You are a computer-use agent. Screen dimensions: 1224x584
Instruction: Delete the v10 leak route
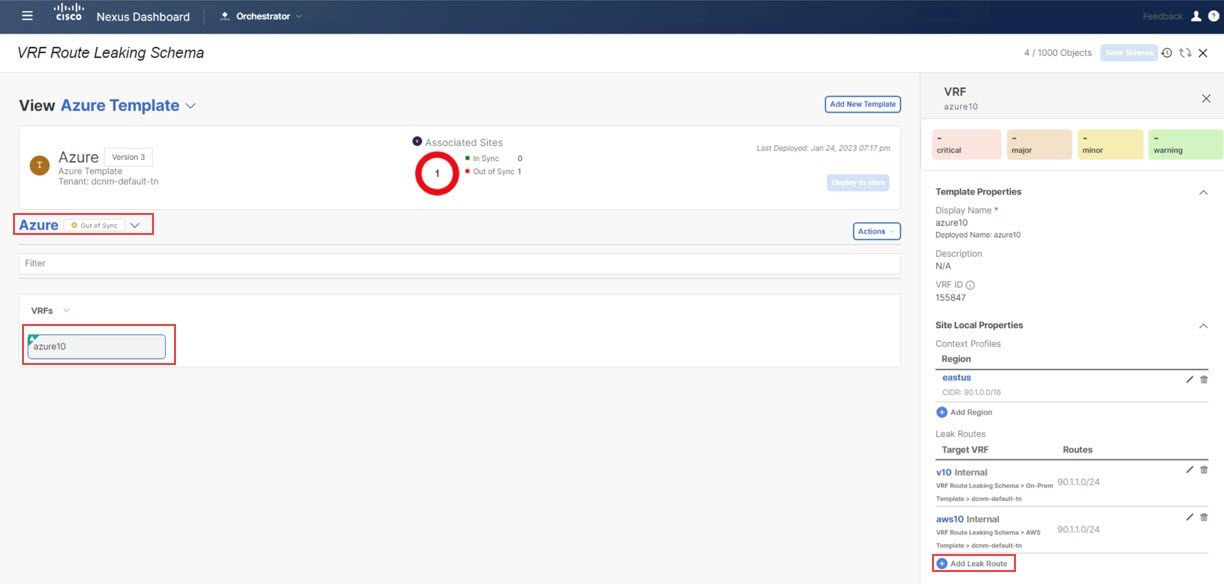1203,470
